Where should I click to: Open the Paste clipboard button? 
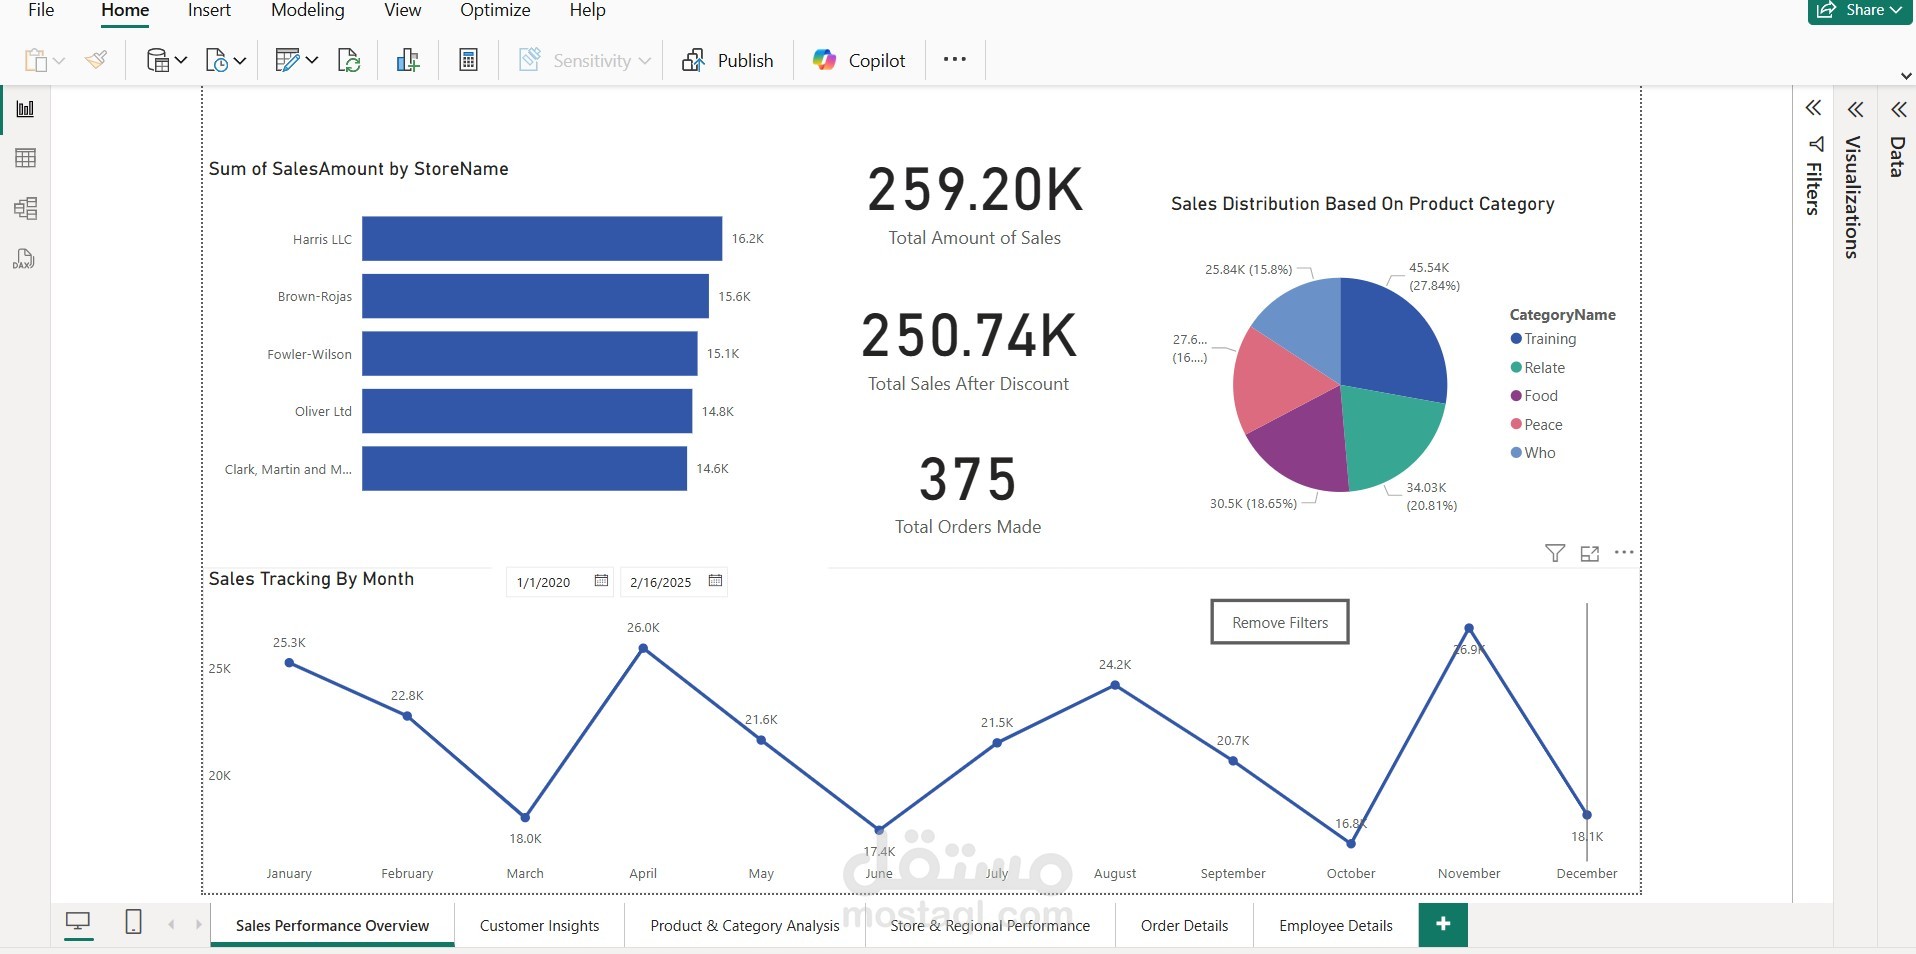[35, 60]
